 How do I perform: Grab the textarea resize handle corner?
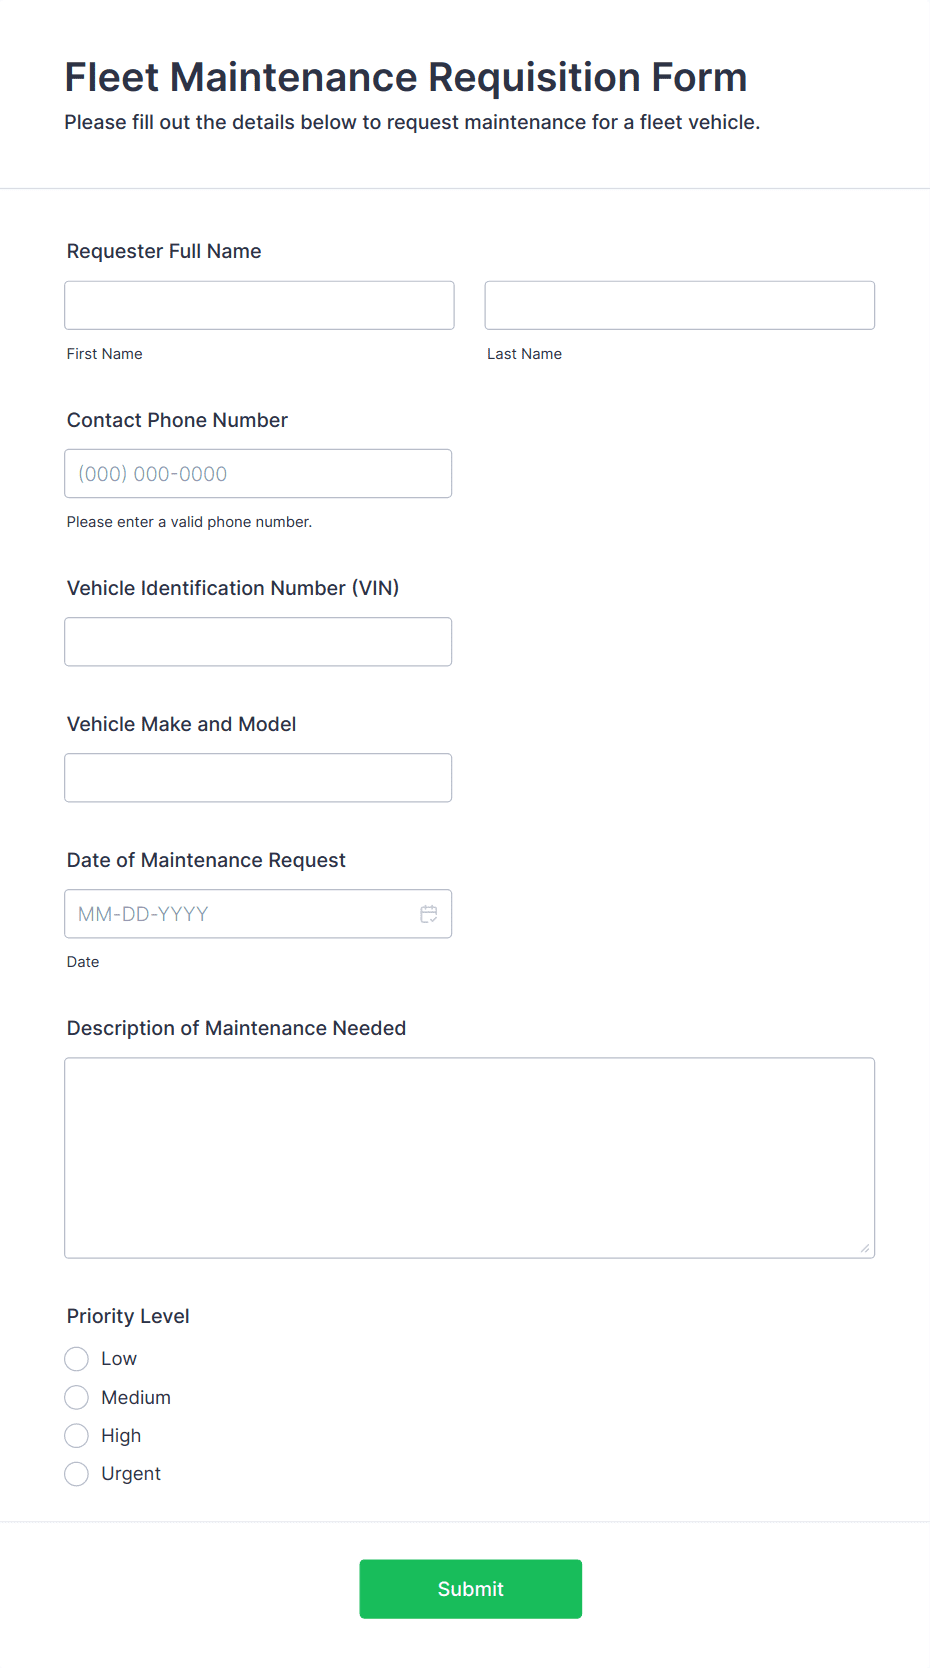(x=865, y=1248)
